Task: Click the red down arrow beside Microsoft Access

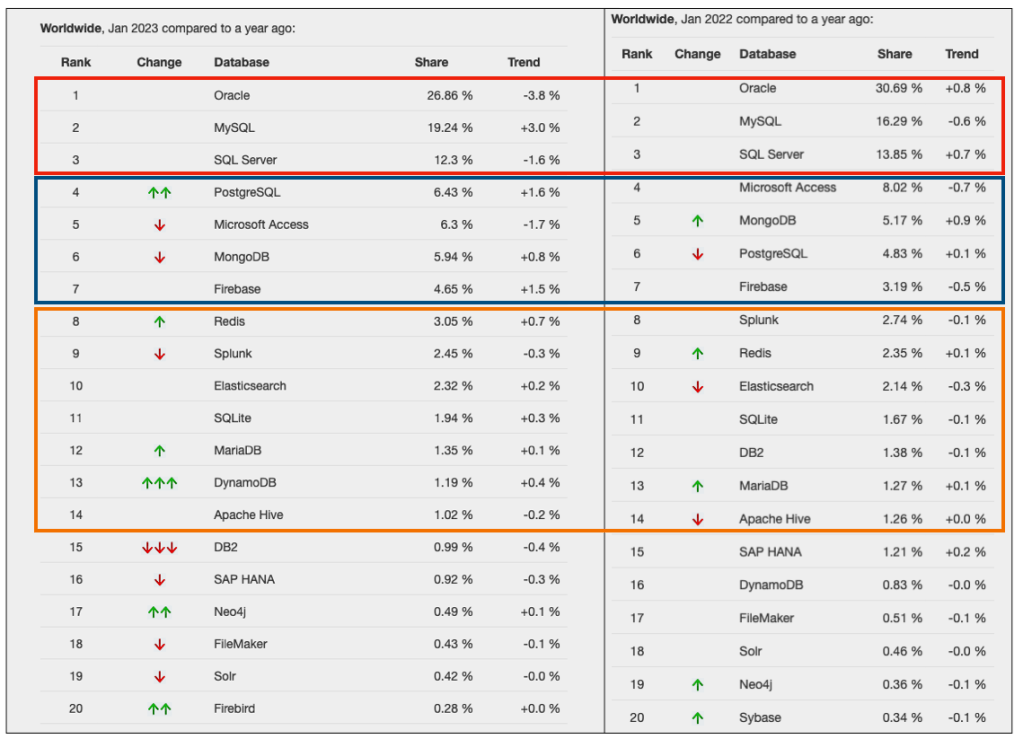Action: (x=159, y=226)
